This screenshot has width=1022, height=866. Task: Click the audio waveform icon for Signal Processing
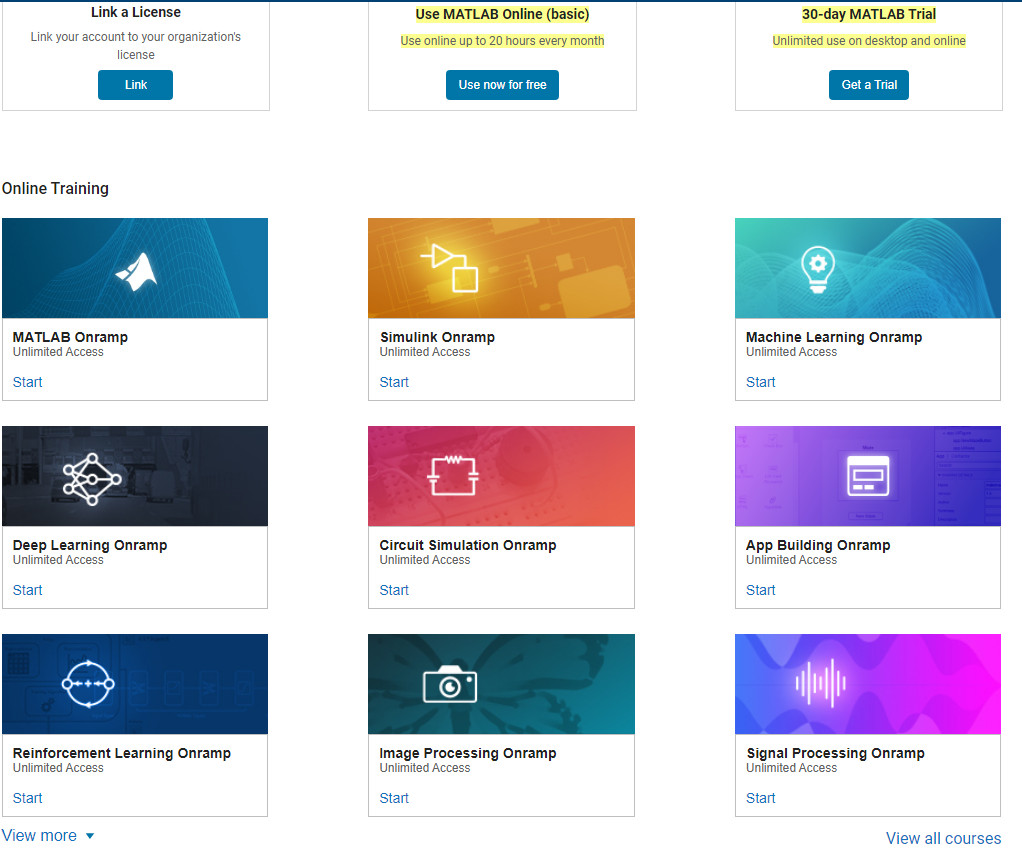[x=821, y=682]
